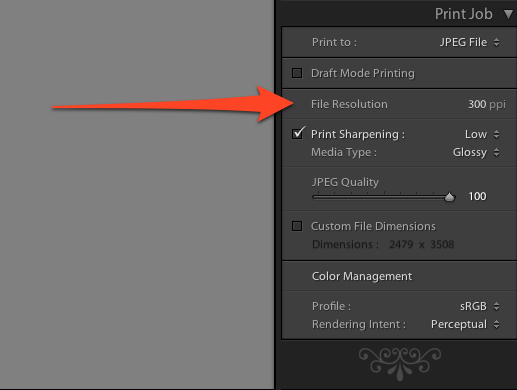This screenshot has height=390, width=517.
Task: Open the Media Type Glossy dropdown
Action: (x=476, y=152)
